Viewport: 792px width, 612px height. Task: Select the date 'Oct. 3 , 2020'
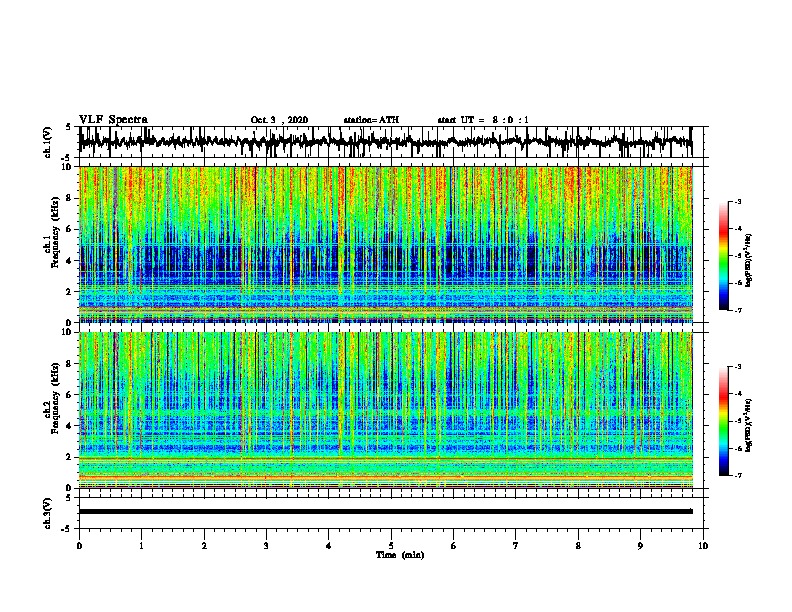pos(279,120)
